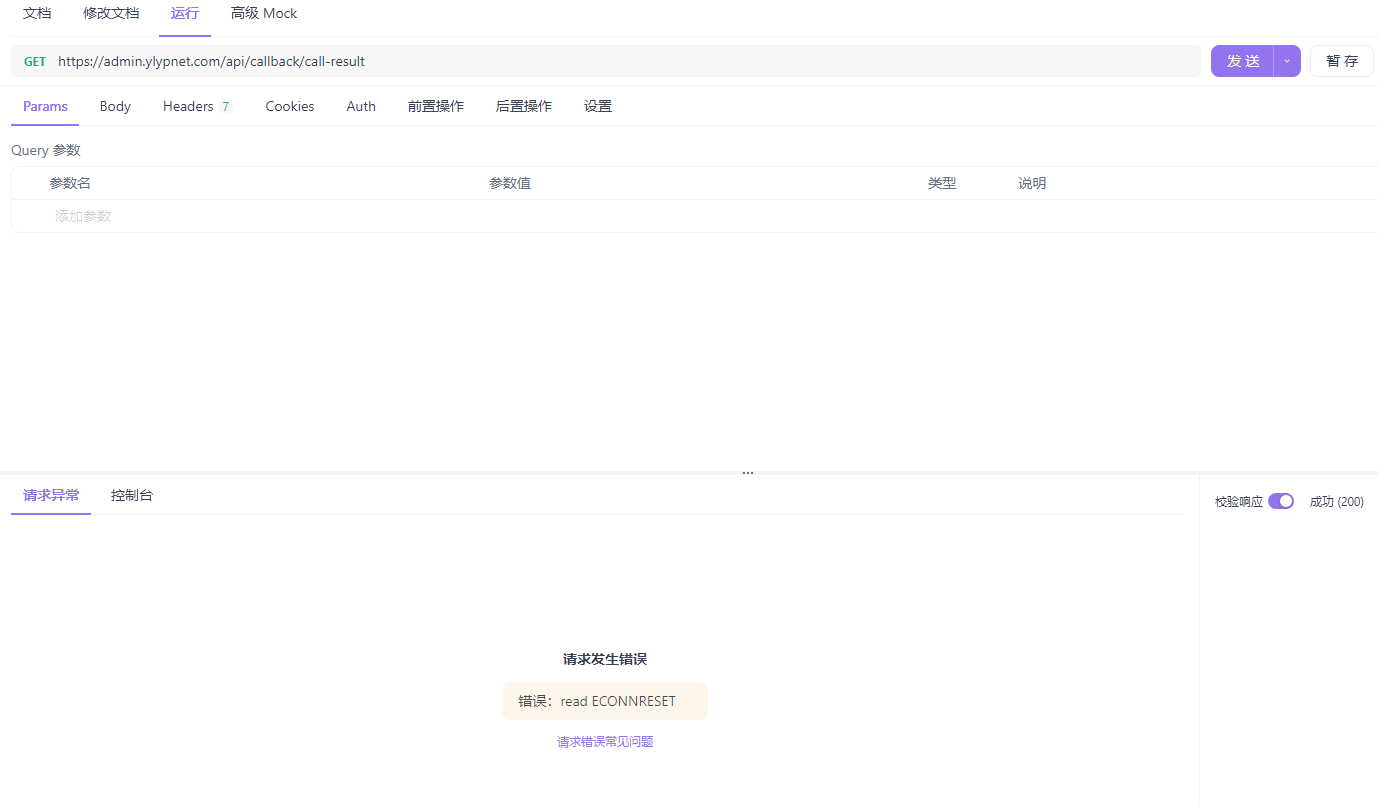1379x805 pixels.
Task: Select the Body tab
Action: [x=115, y=106]
